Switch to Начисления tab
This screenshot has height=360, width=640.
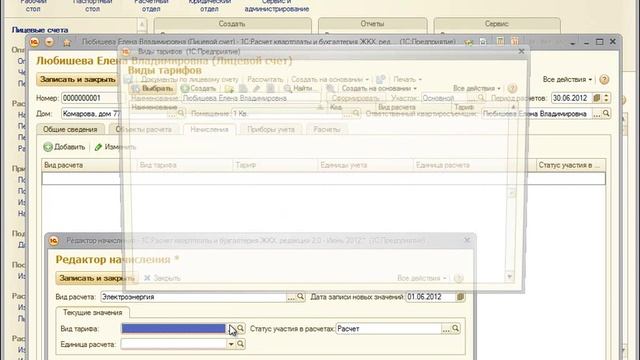click(x=209, y=129)
